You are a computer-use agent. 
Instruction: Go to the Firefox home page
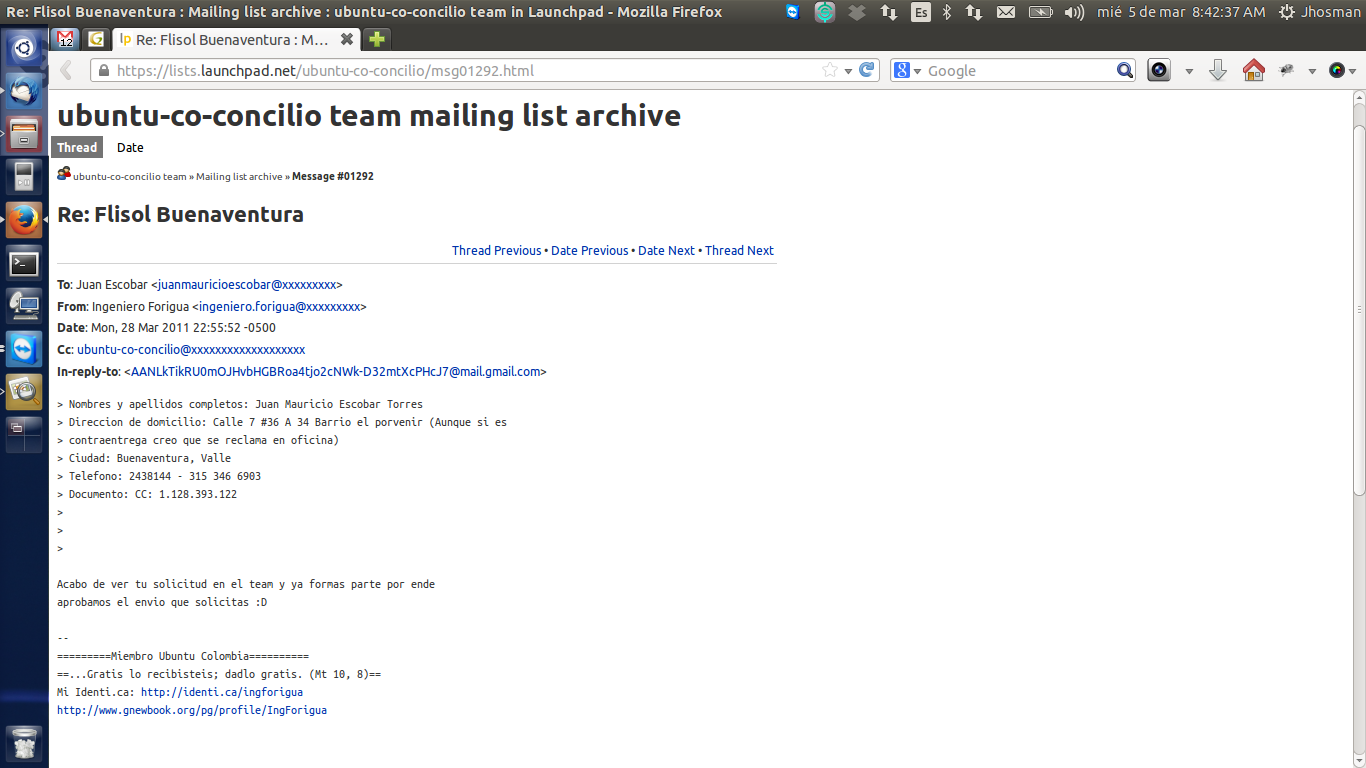tap(1253, 71)
